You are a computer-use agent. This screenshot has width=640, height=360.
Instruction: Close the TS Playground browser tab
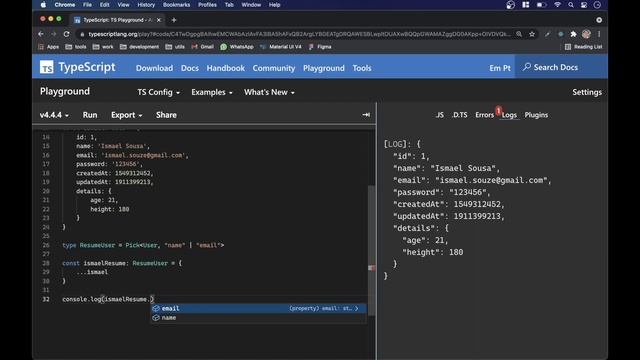click(x=159, y=20)
